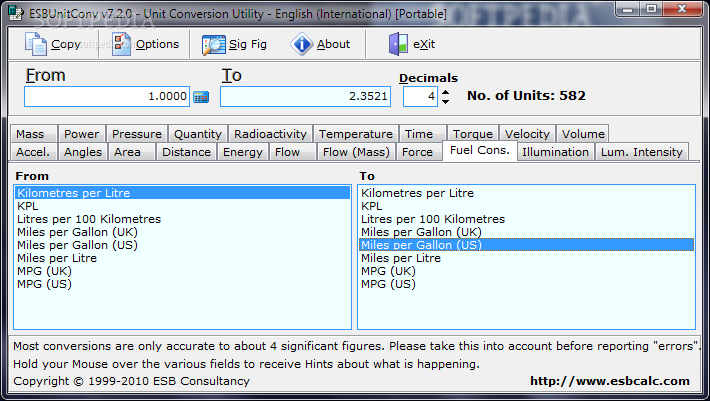Image resolution: width=710 pixels, height=401 pixels.
Task: Open the Volume tab
Action: click(x=583, y=134)
